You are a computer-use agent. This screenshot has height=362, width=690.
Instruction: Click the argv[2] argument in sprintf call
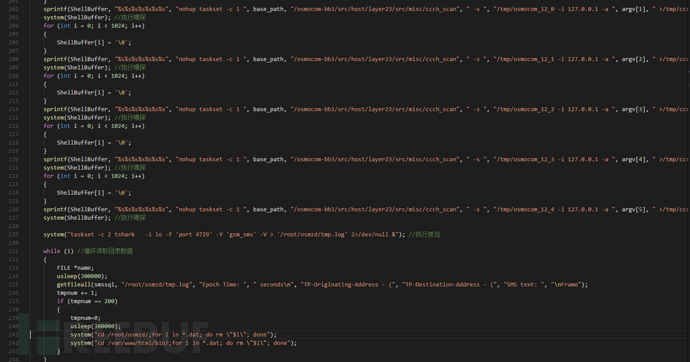pyautogui.click(x=634, y=59)
